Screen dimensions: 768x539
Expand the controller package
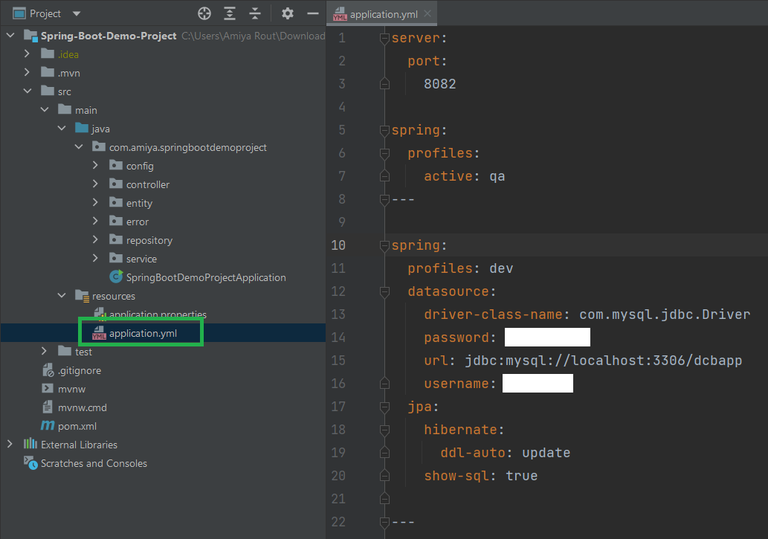click(x=95, y=184)
